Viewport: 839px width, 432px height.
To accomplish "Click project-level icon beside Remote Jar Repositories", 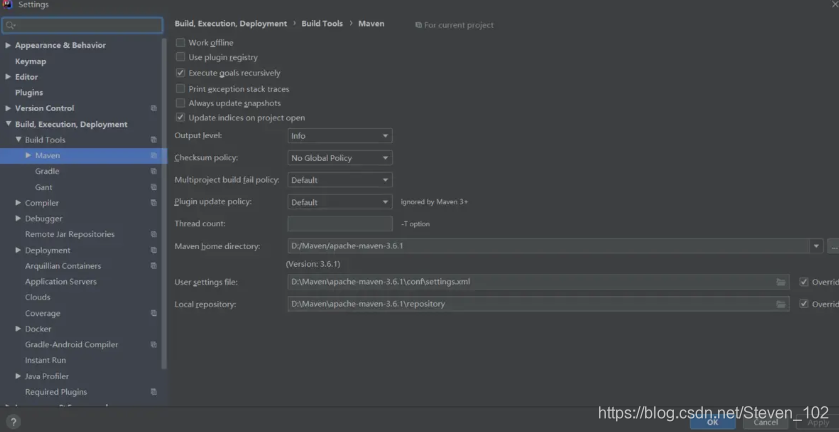I will (x=154, y=234).
